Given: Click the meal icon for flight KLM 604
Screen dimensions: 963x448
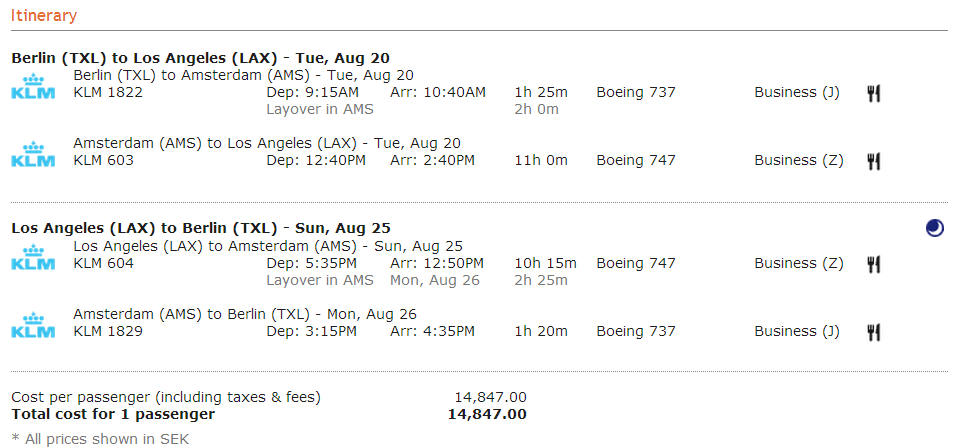Looking at the screenshot, I should (x=873, y=264).
